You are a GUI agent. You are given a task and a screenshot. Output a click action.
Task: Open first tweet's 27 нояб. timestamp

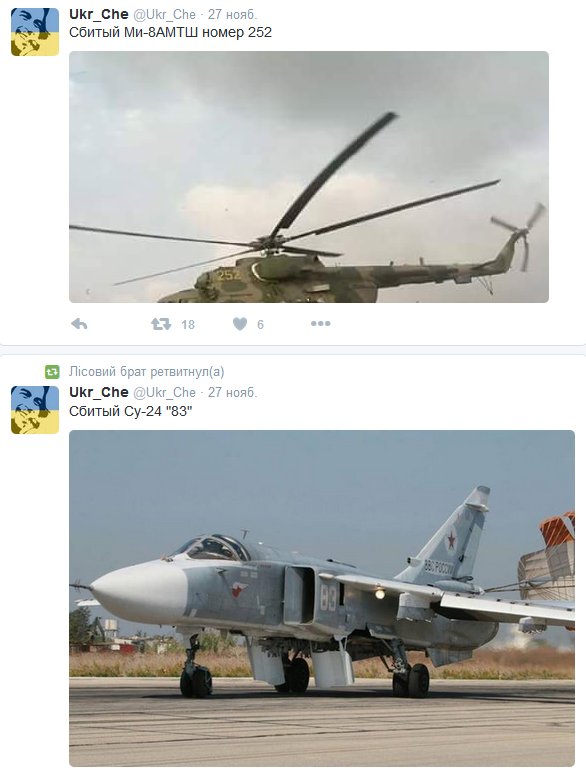[x=232, y=15]
